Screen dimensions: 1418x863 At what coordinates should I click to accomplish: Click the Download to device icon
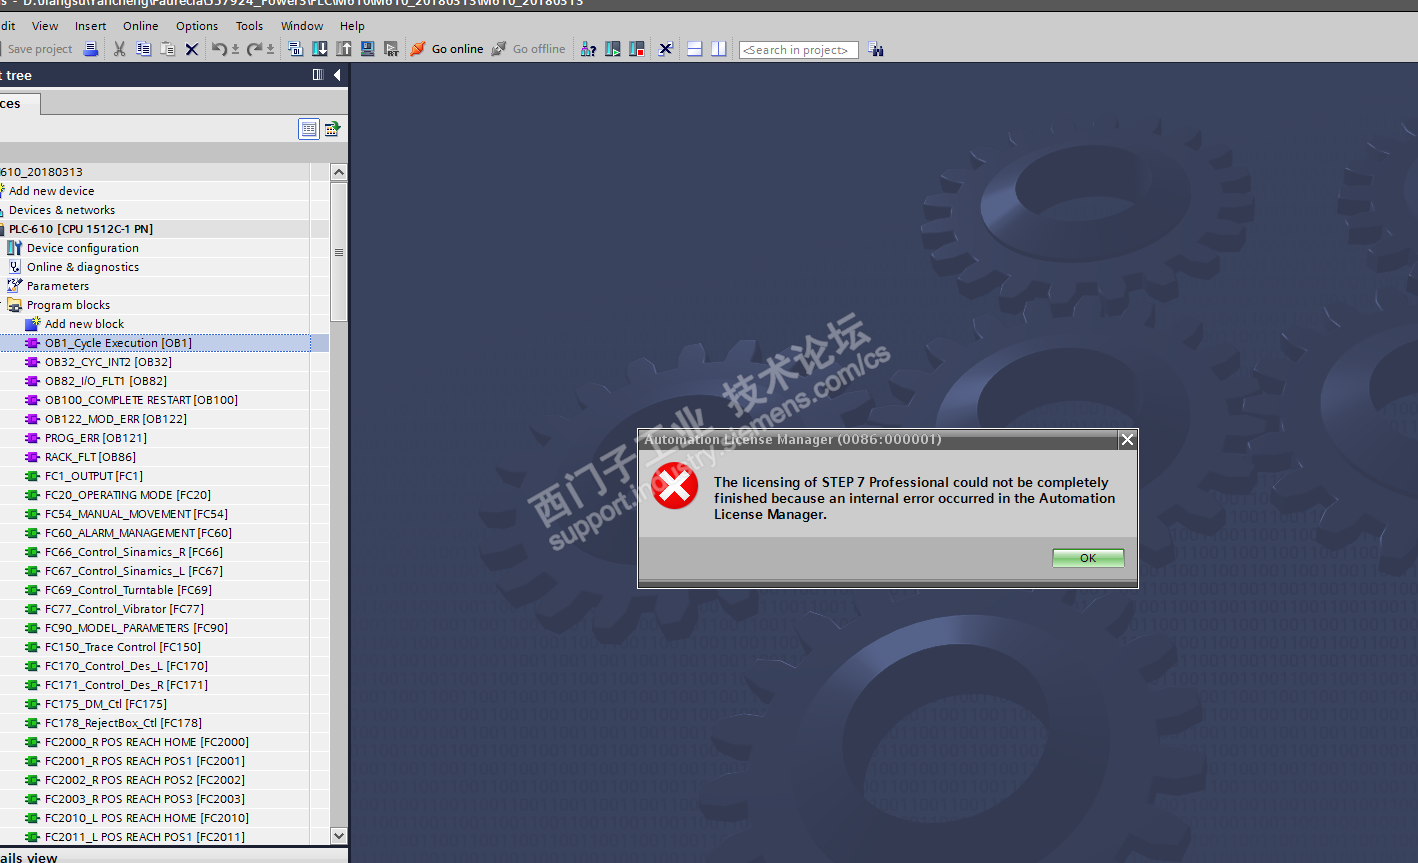(x=320, y=49)
